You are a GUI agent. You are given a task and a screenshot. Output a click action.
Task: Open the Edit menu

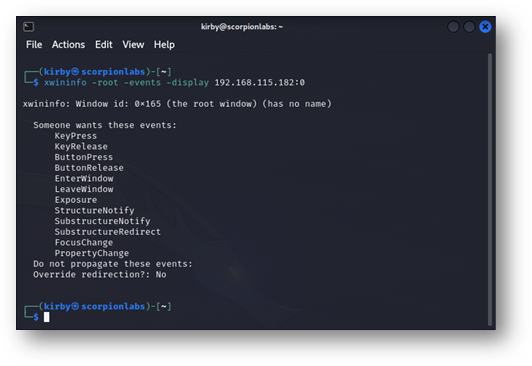pyautogui.click(x=103, y=44)
